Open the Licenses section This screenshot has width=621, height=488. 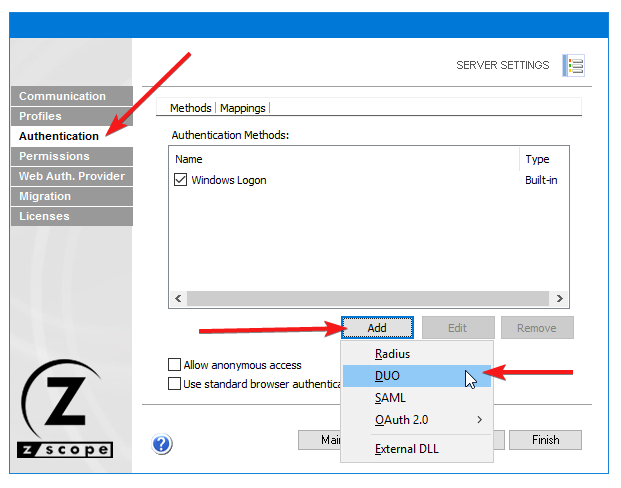[72, 216]
